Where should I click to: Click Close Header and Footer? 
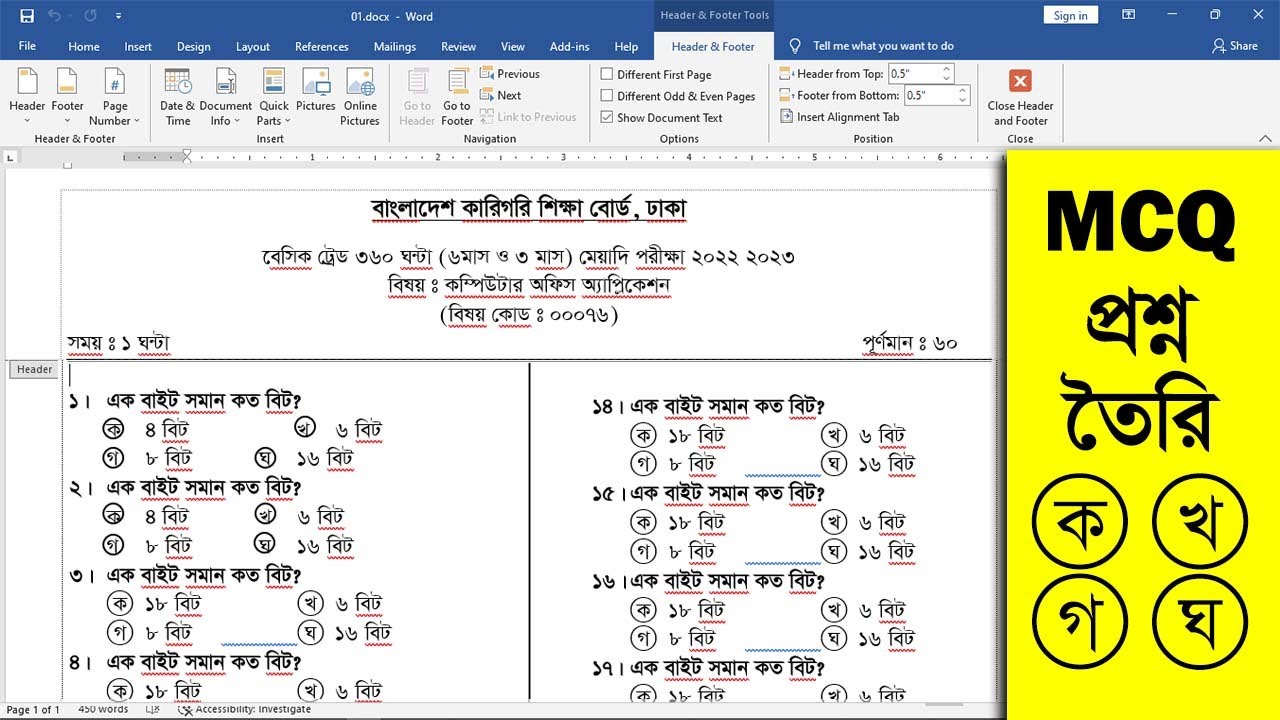click(x=1020, y=97)
